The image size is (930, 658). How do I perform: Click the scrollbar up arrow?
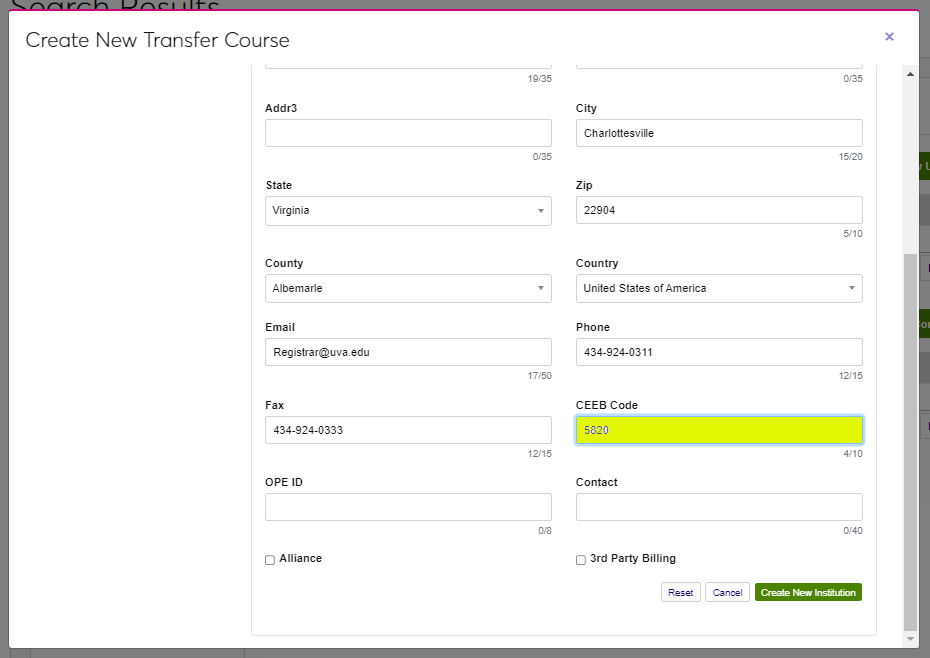[910, 74]
